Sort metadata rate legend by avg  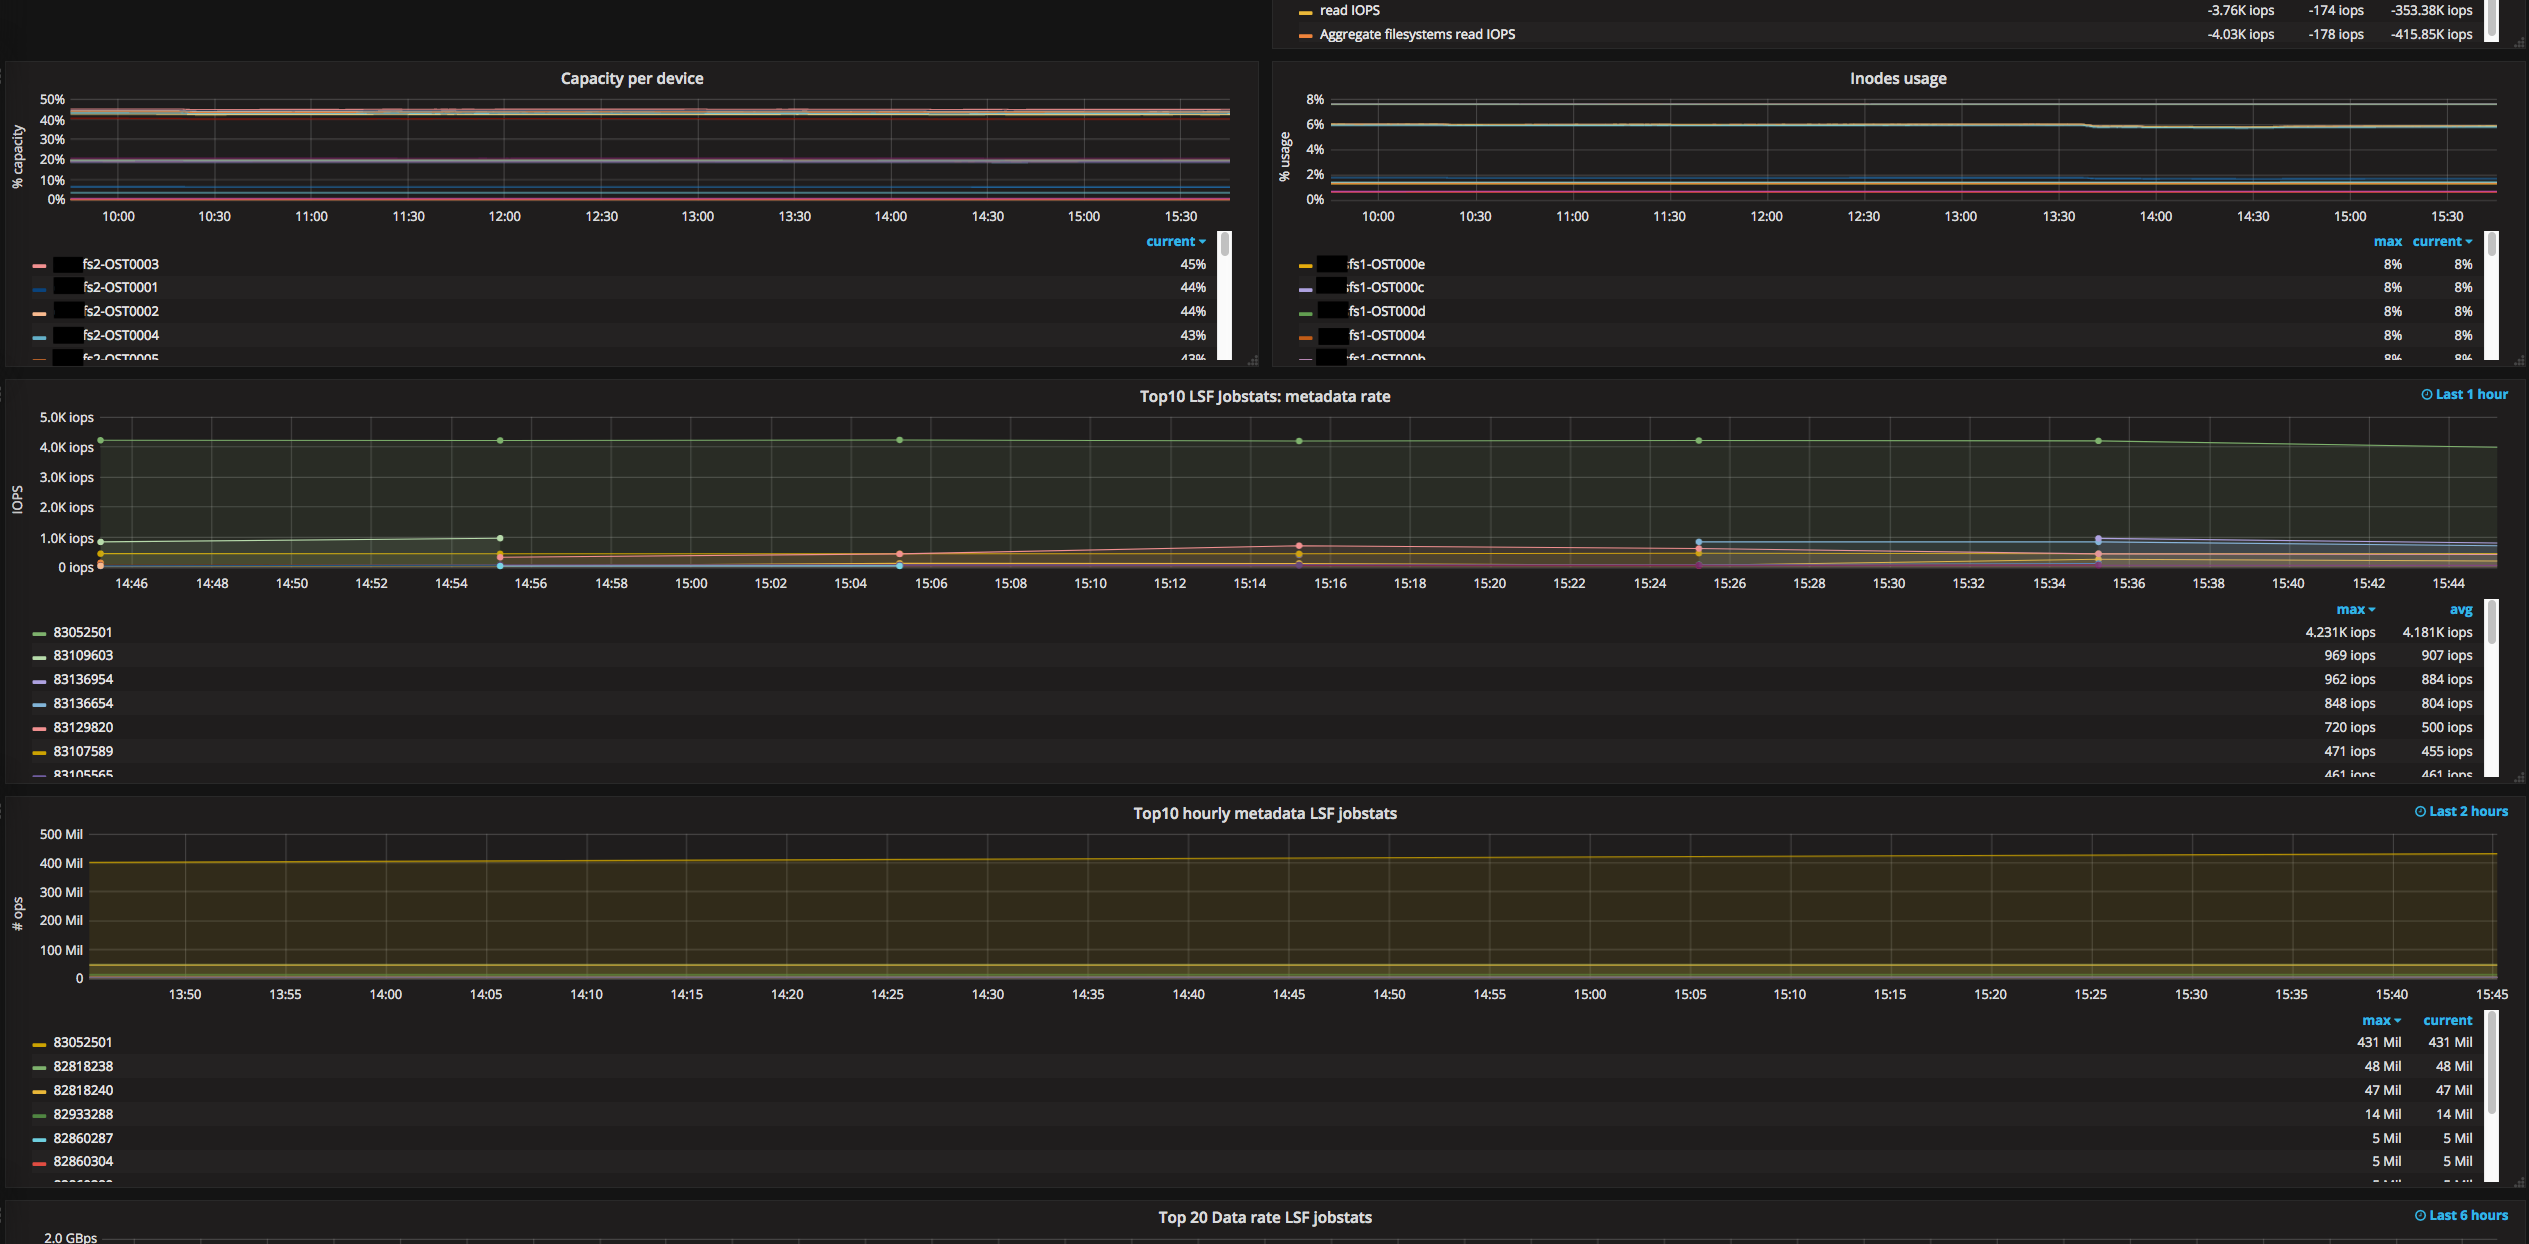click(x=2460, y=610)
